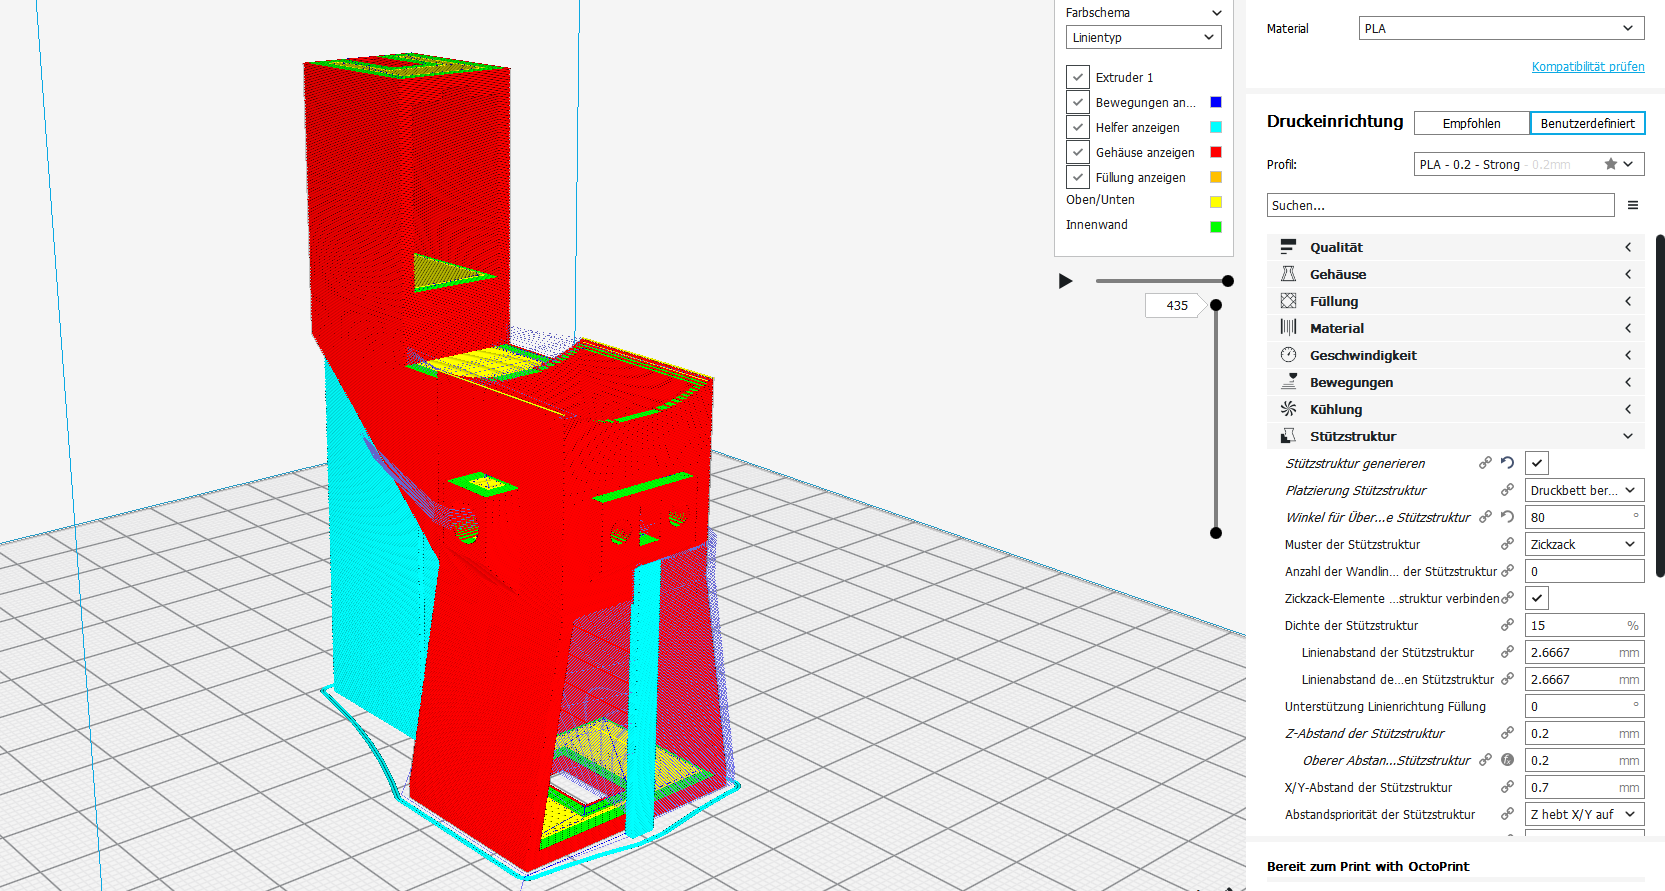This screenshot has height=891, width=1665.
Task: Open the Material PLA dropdown
Action: click(x=1502, y=28)
